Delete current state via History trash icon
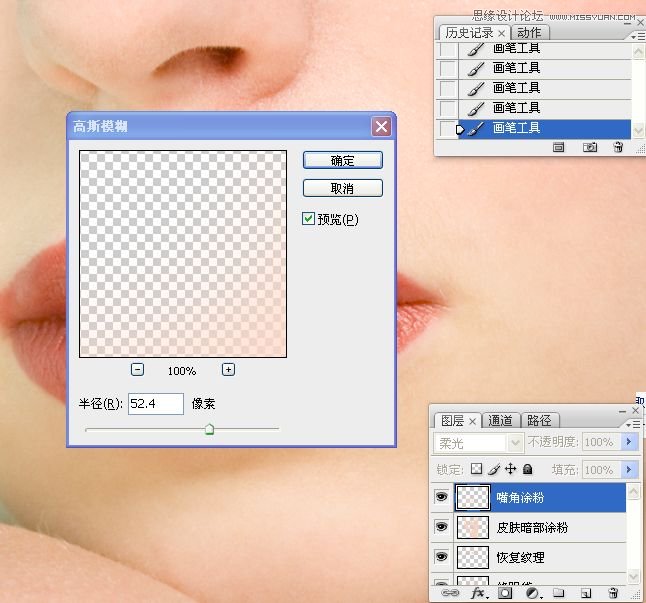The width and height of the screenshot is (646, 603). [618, 147]
